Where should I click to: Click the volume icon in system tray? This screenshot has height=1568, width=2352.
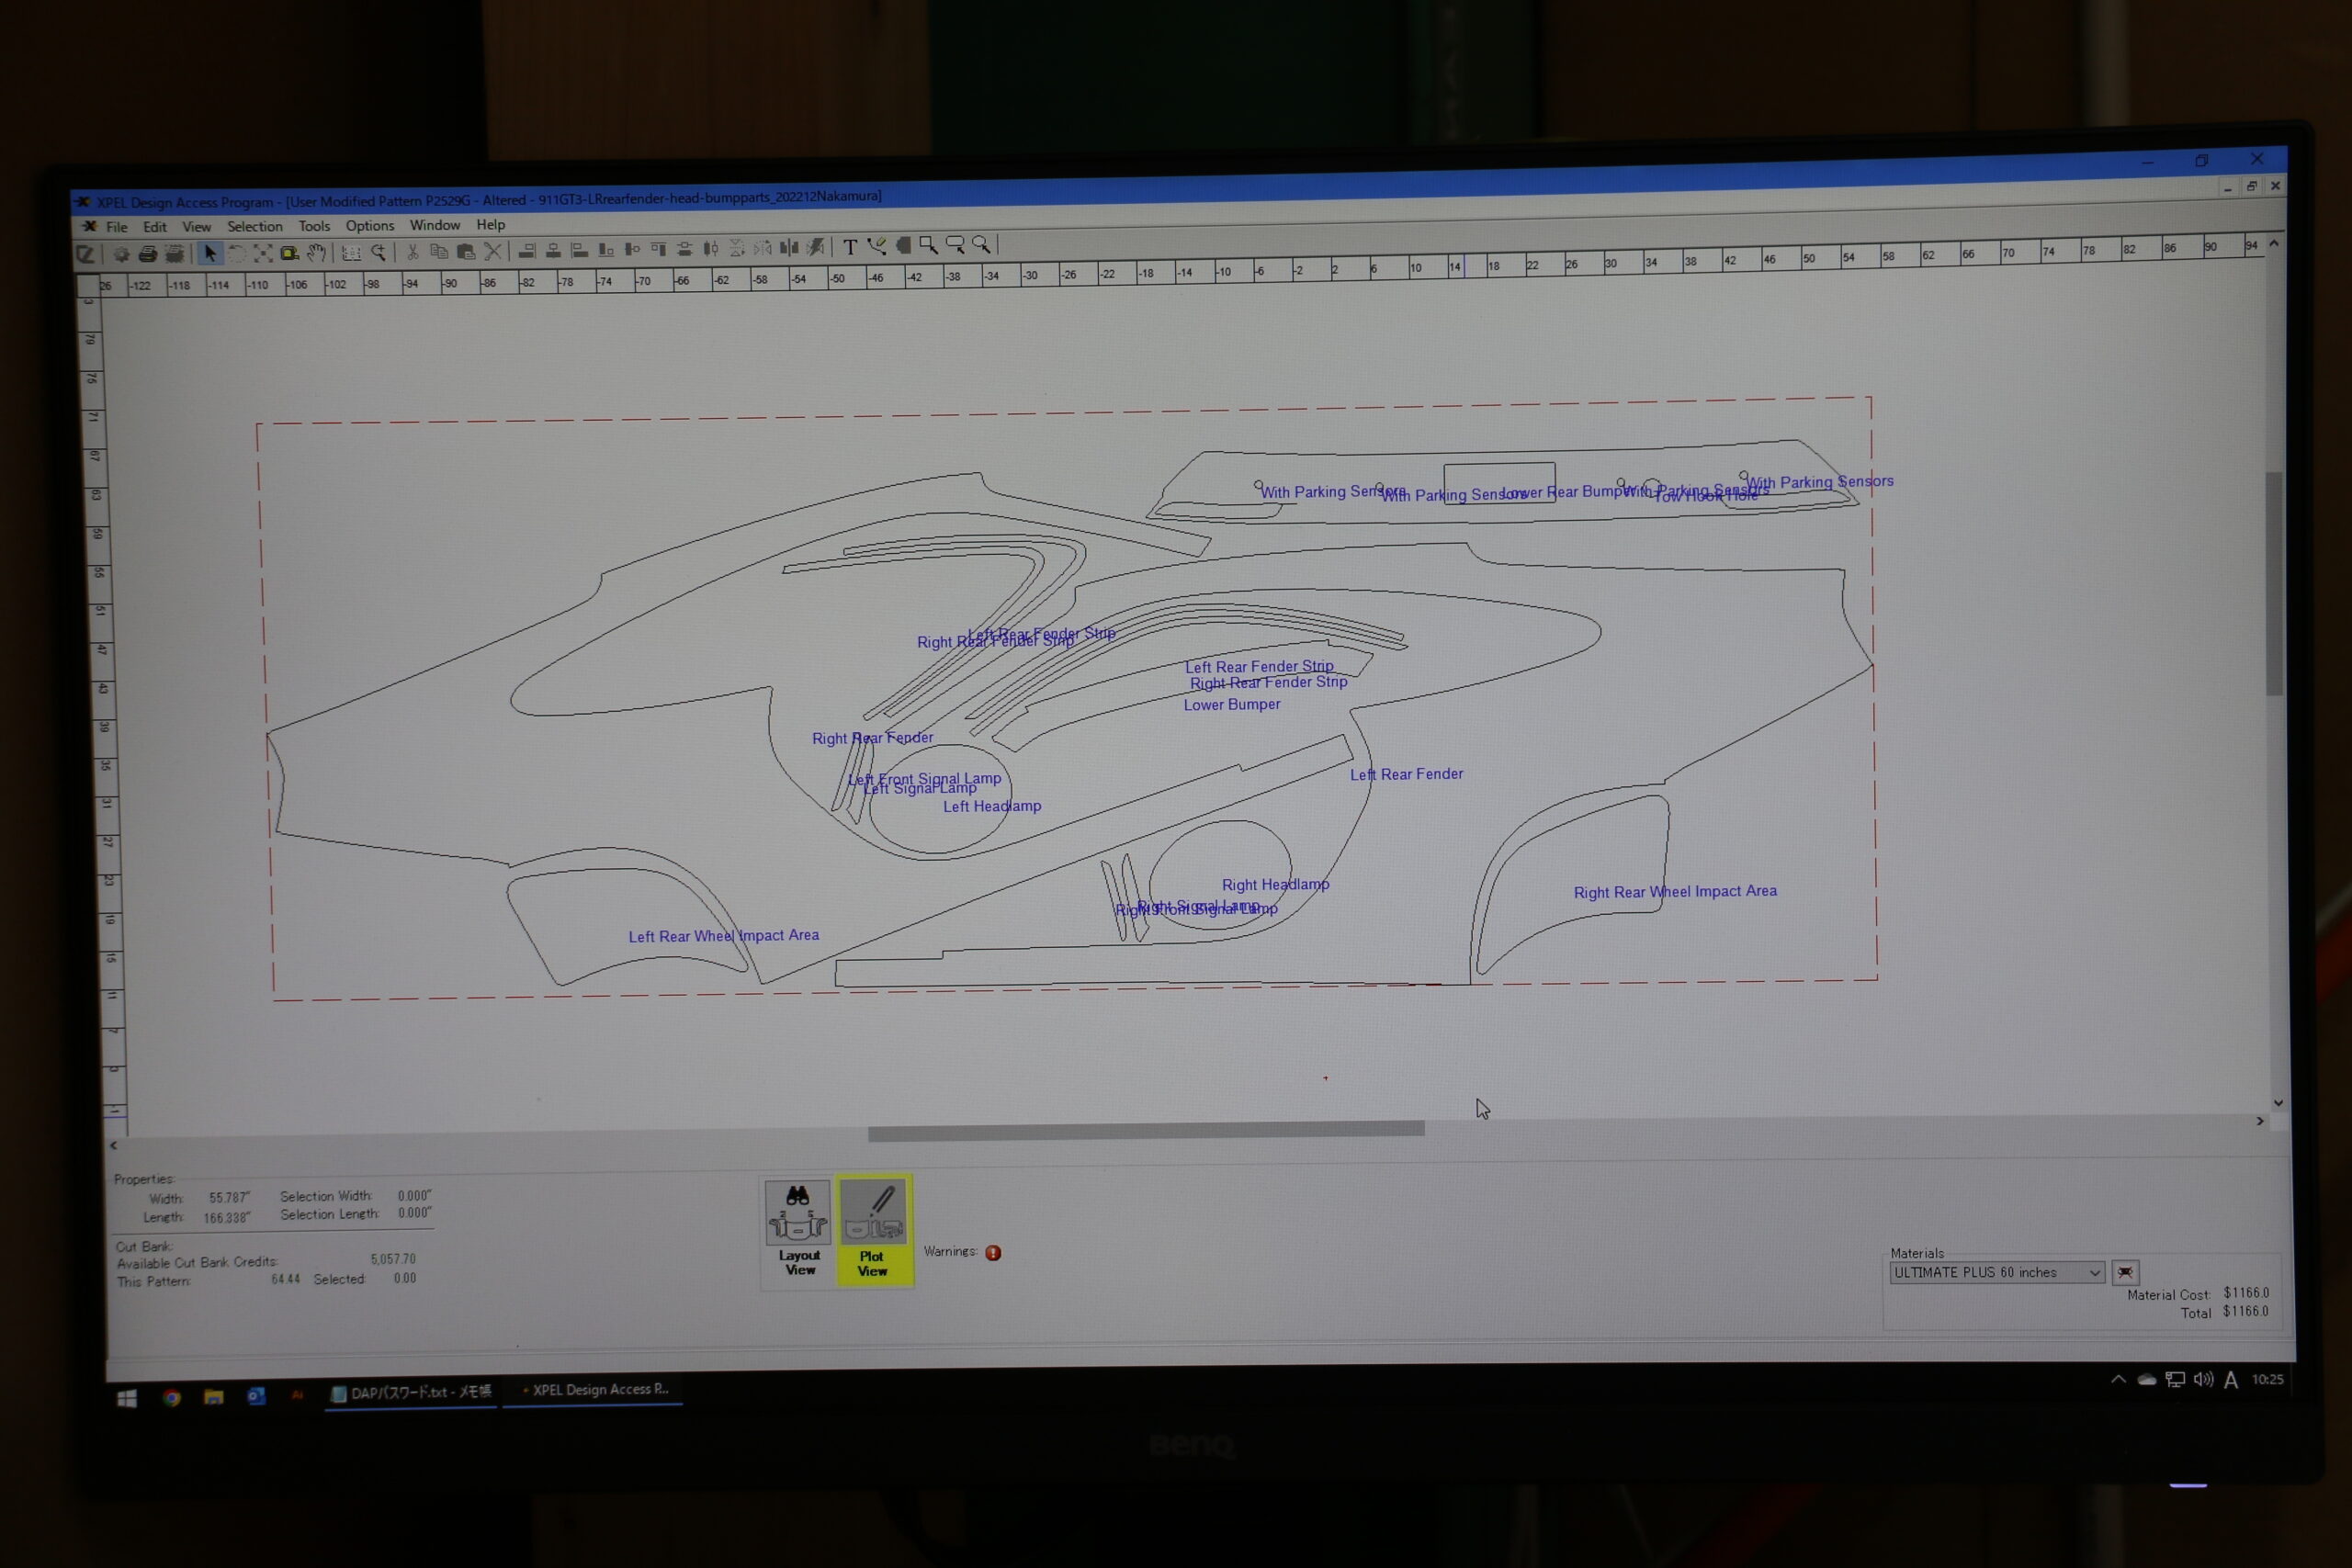click(2202, 1380)
